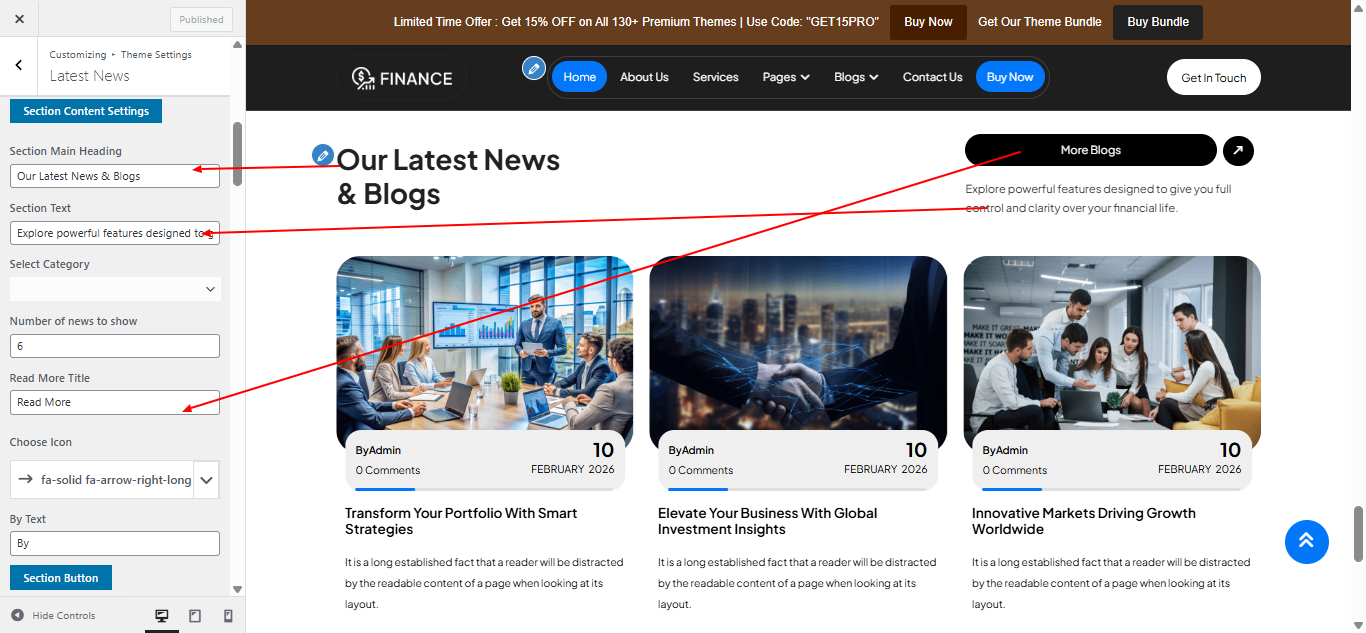The image size is (1366, 633).
Task: Open the Blogs submenu in the navigation
Action: [856, 77]
